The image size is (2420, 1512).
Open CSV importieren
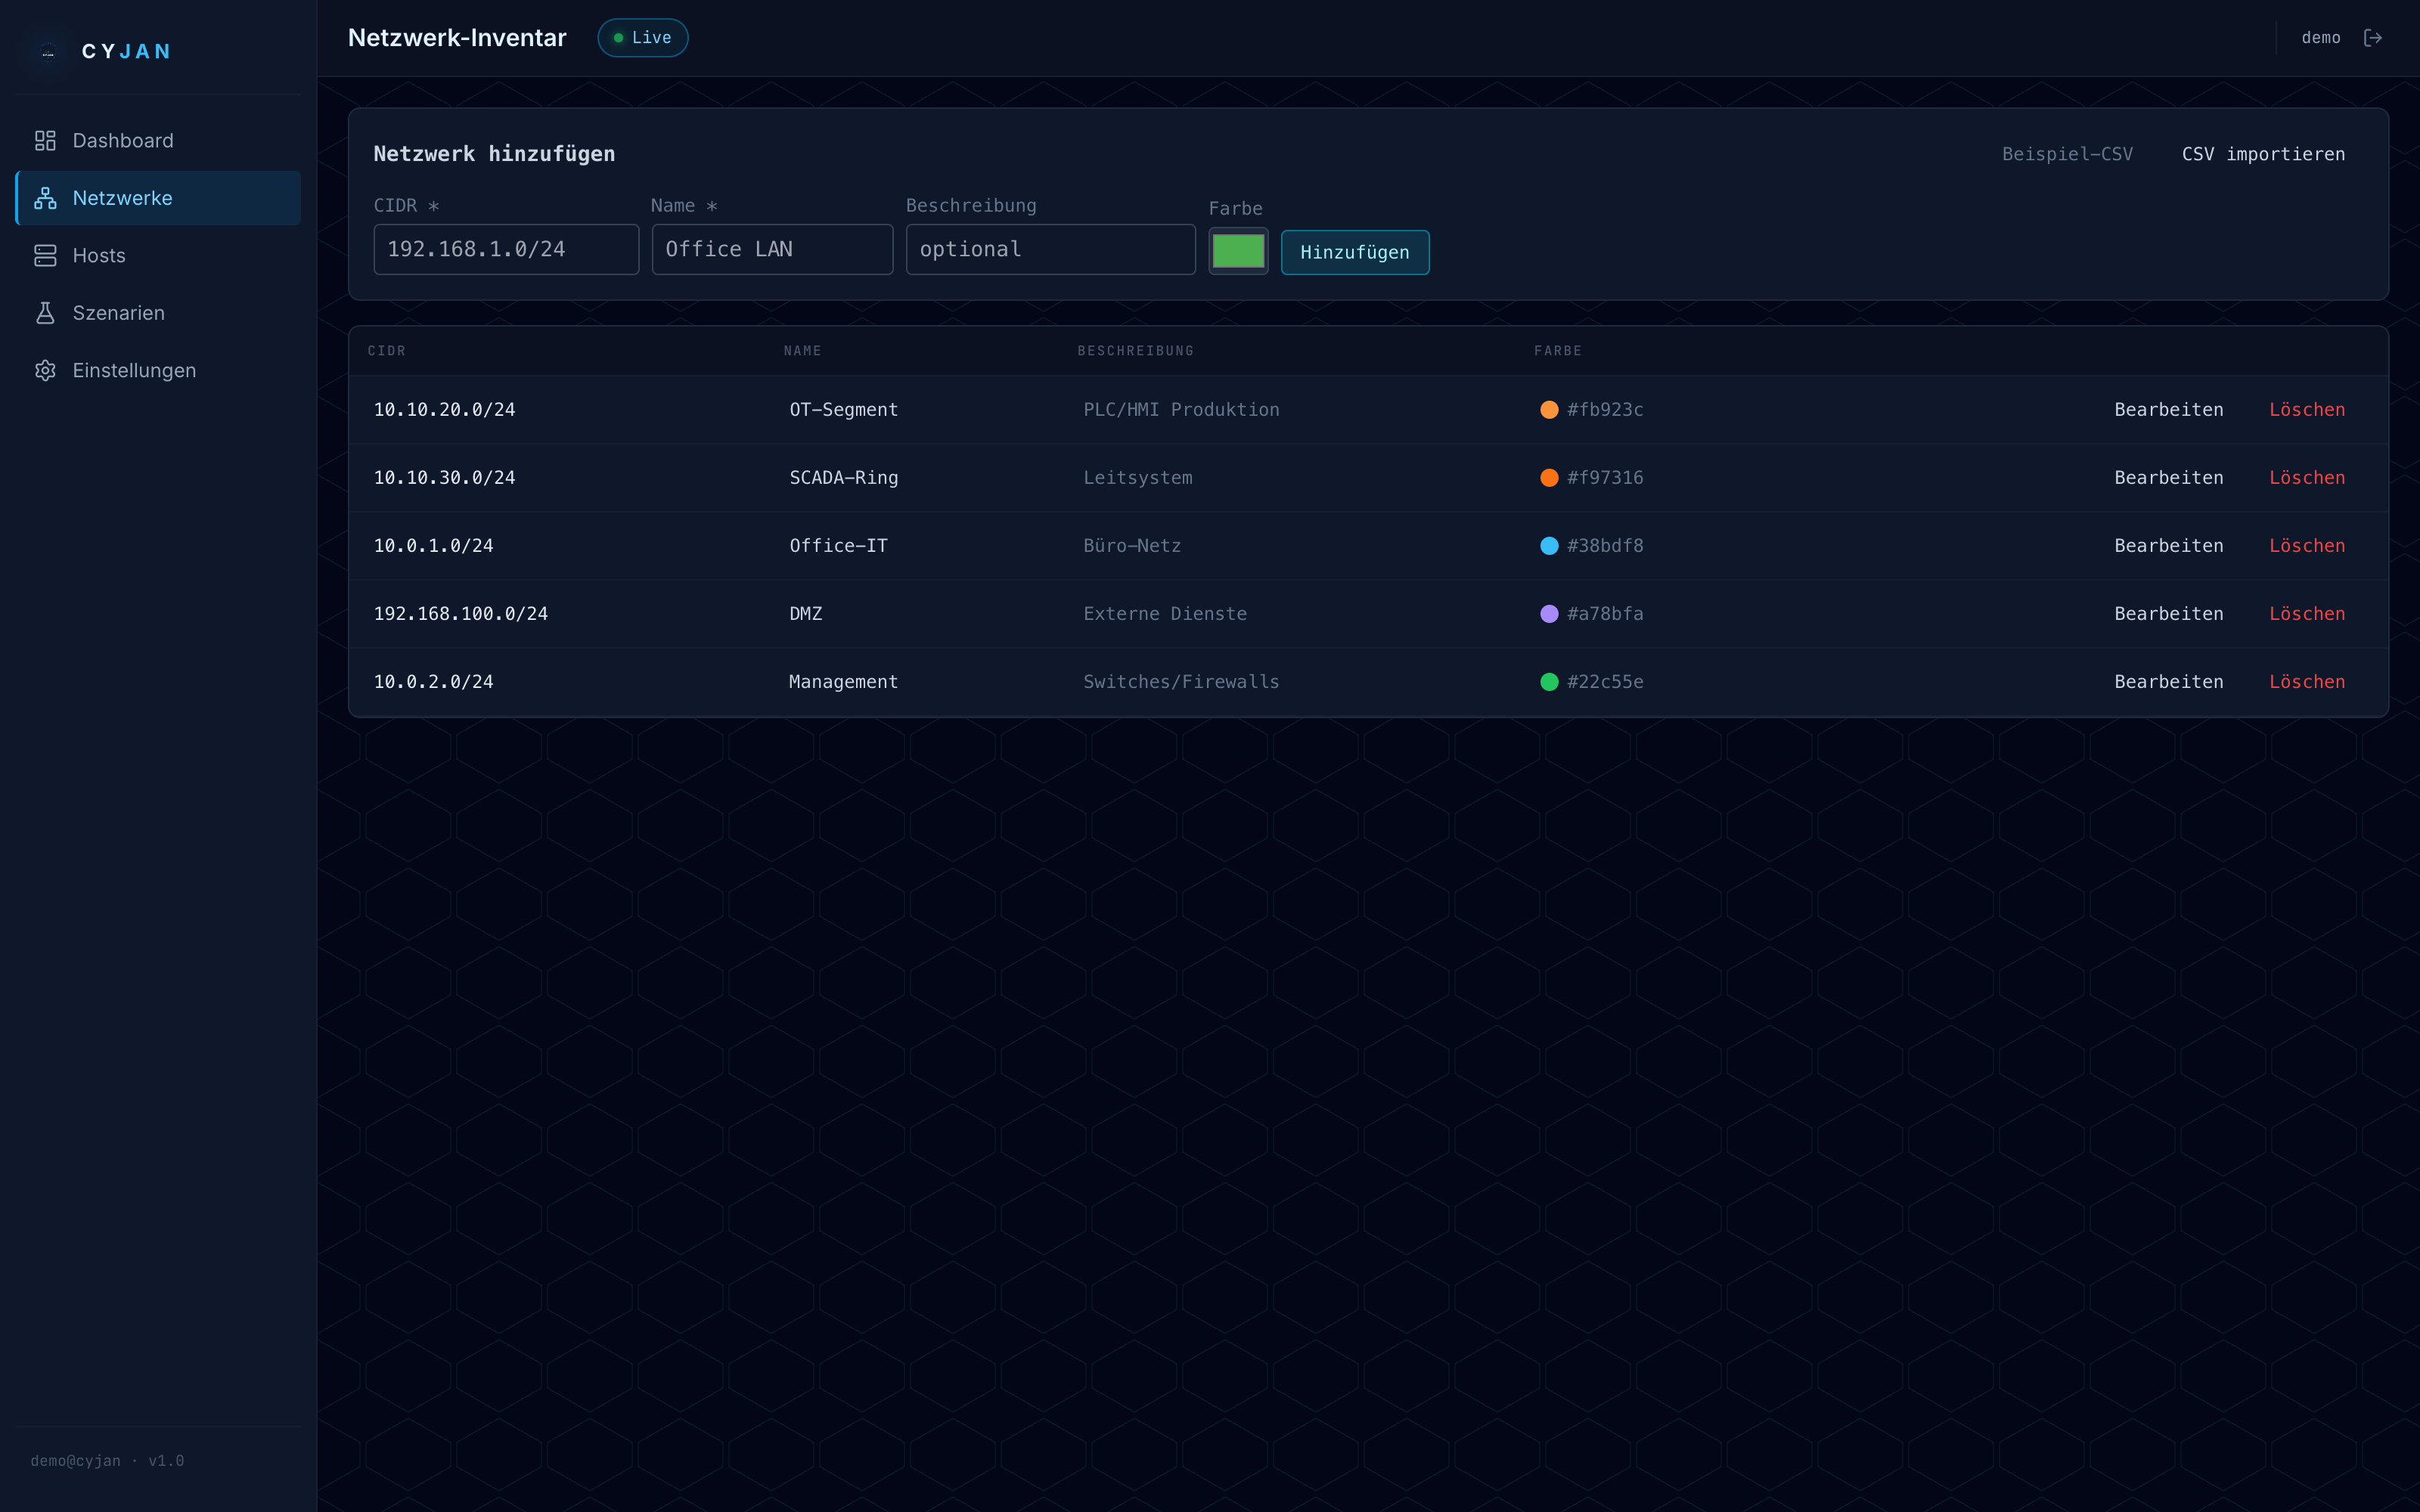[x=2263, y=153]
